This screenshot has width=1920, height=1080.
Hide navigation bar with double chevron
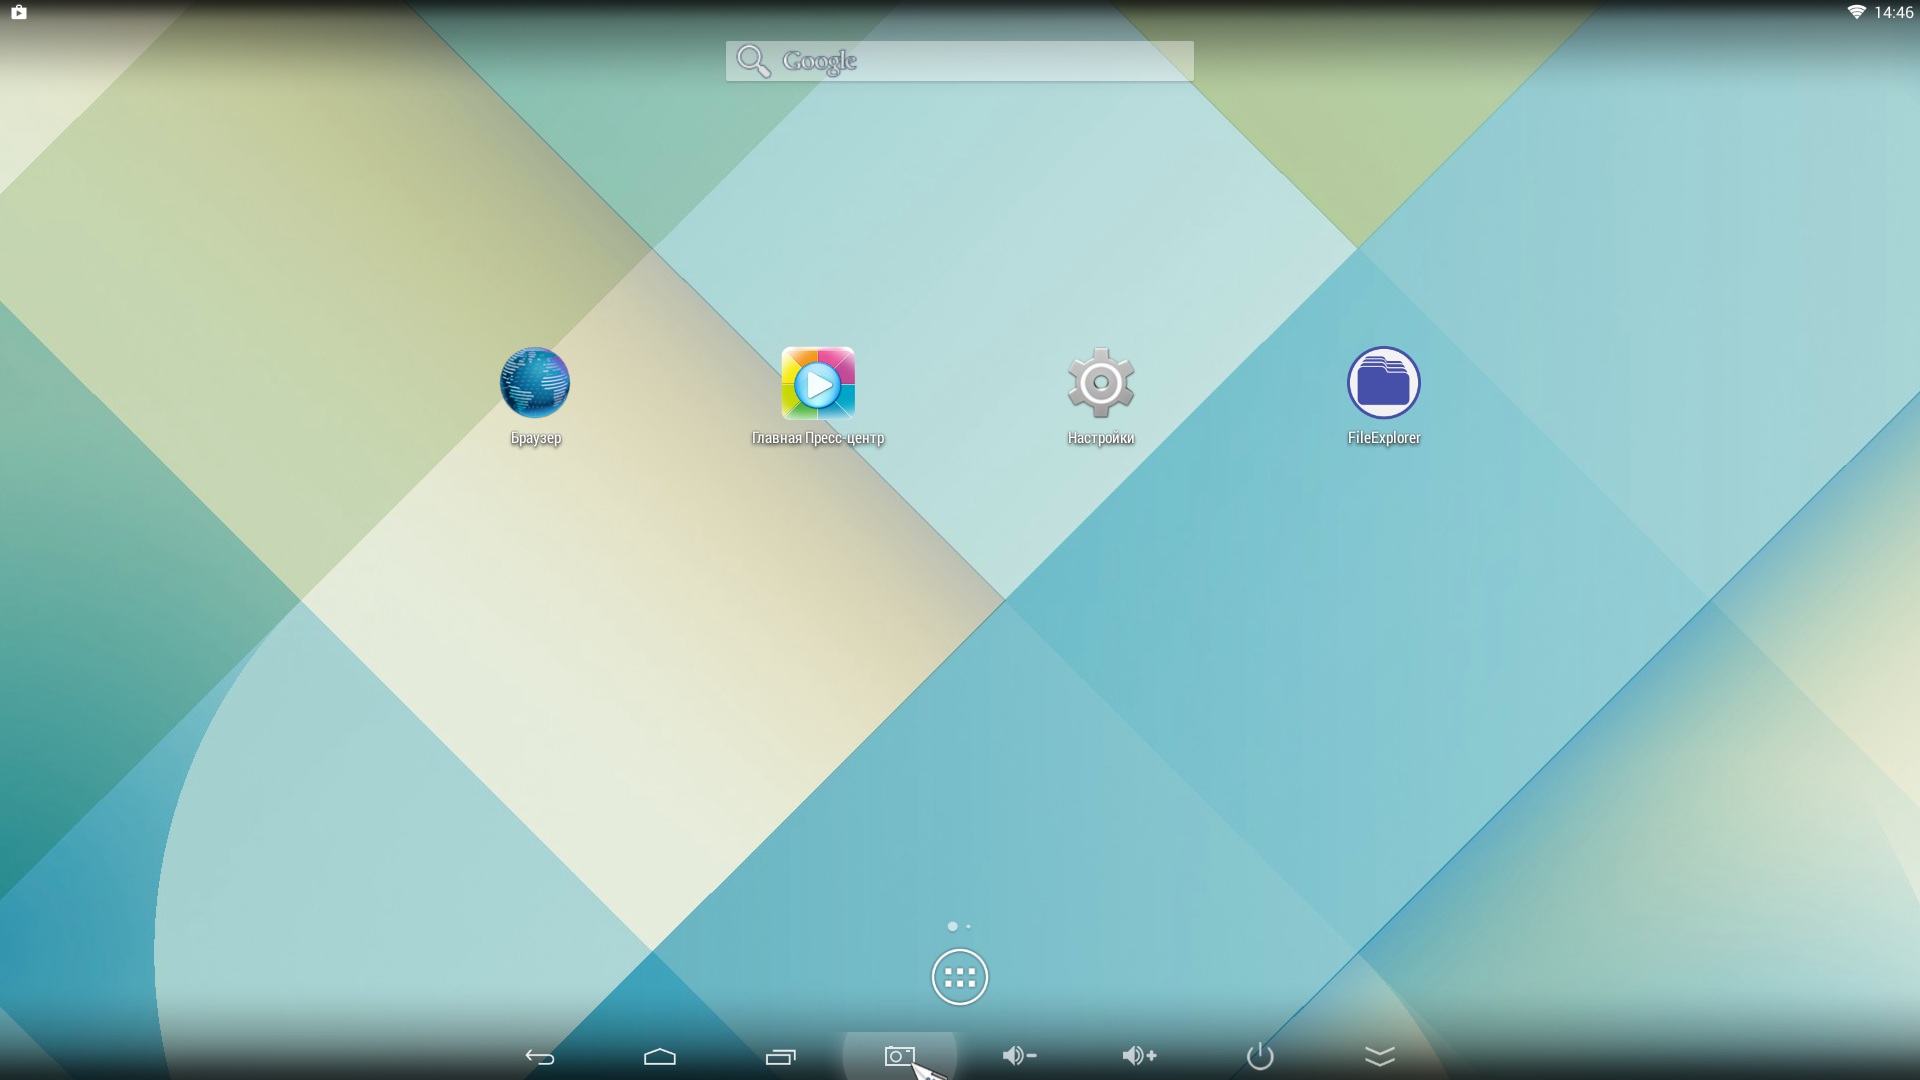point(1379,1056)
